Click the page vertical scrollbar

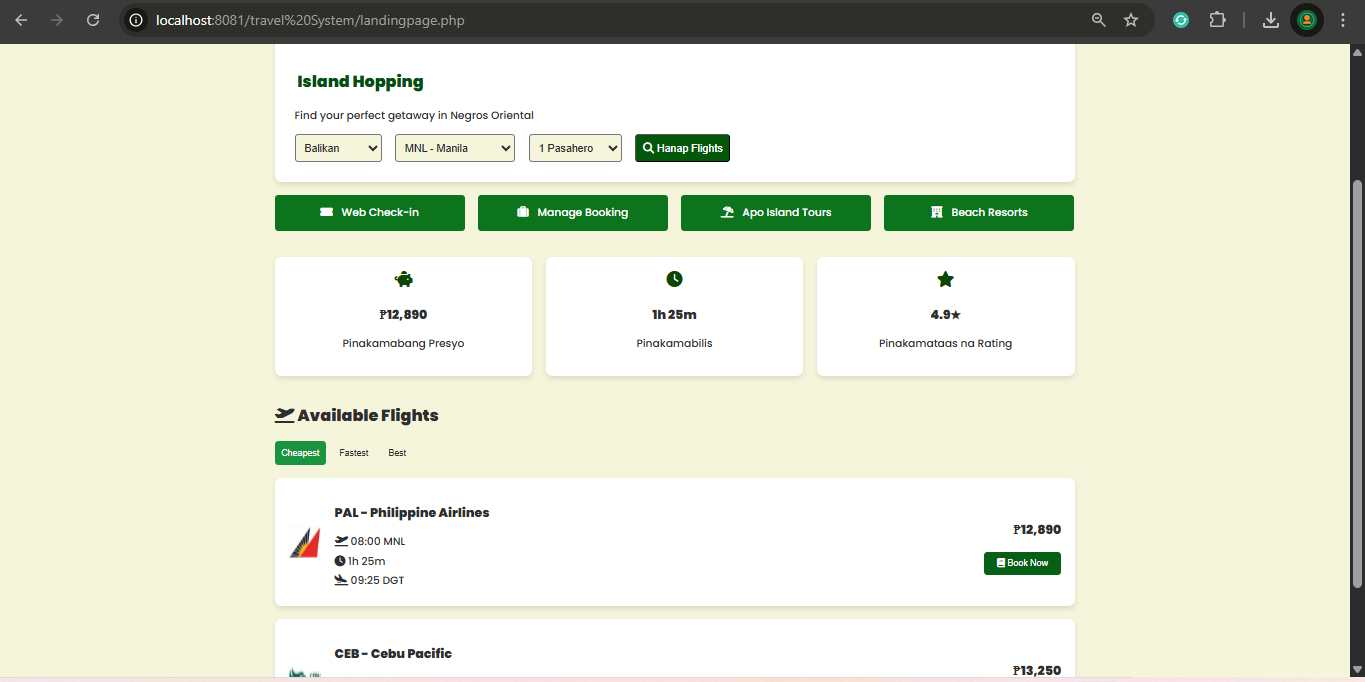[1357, 380]
